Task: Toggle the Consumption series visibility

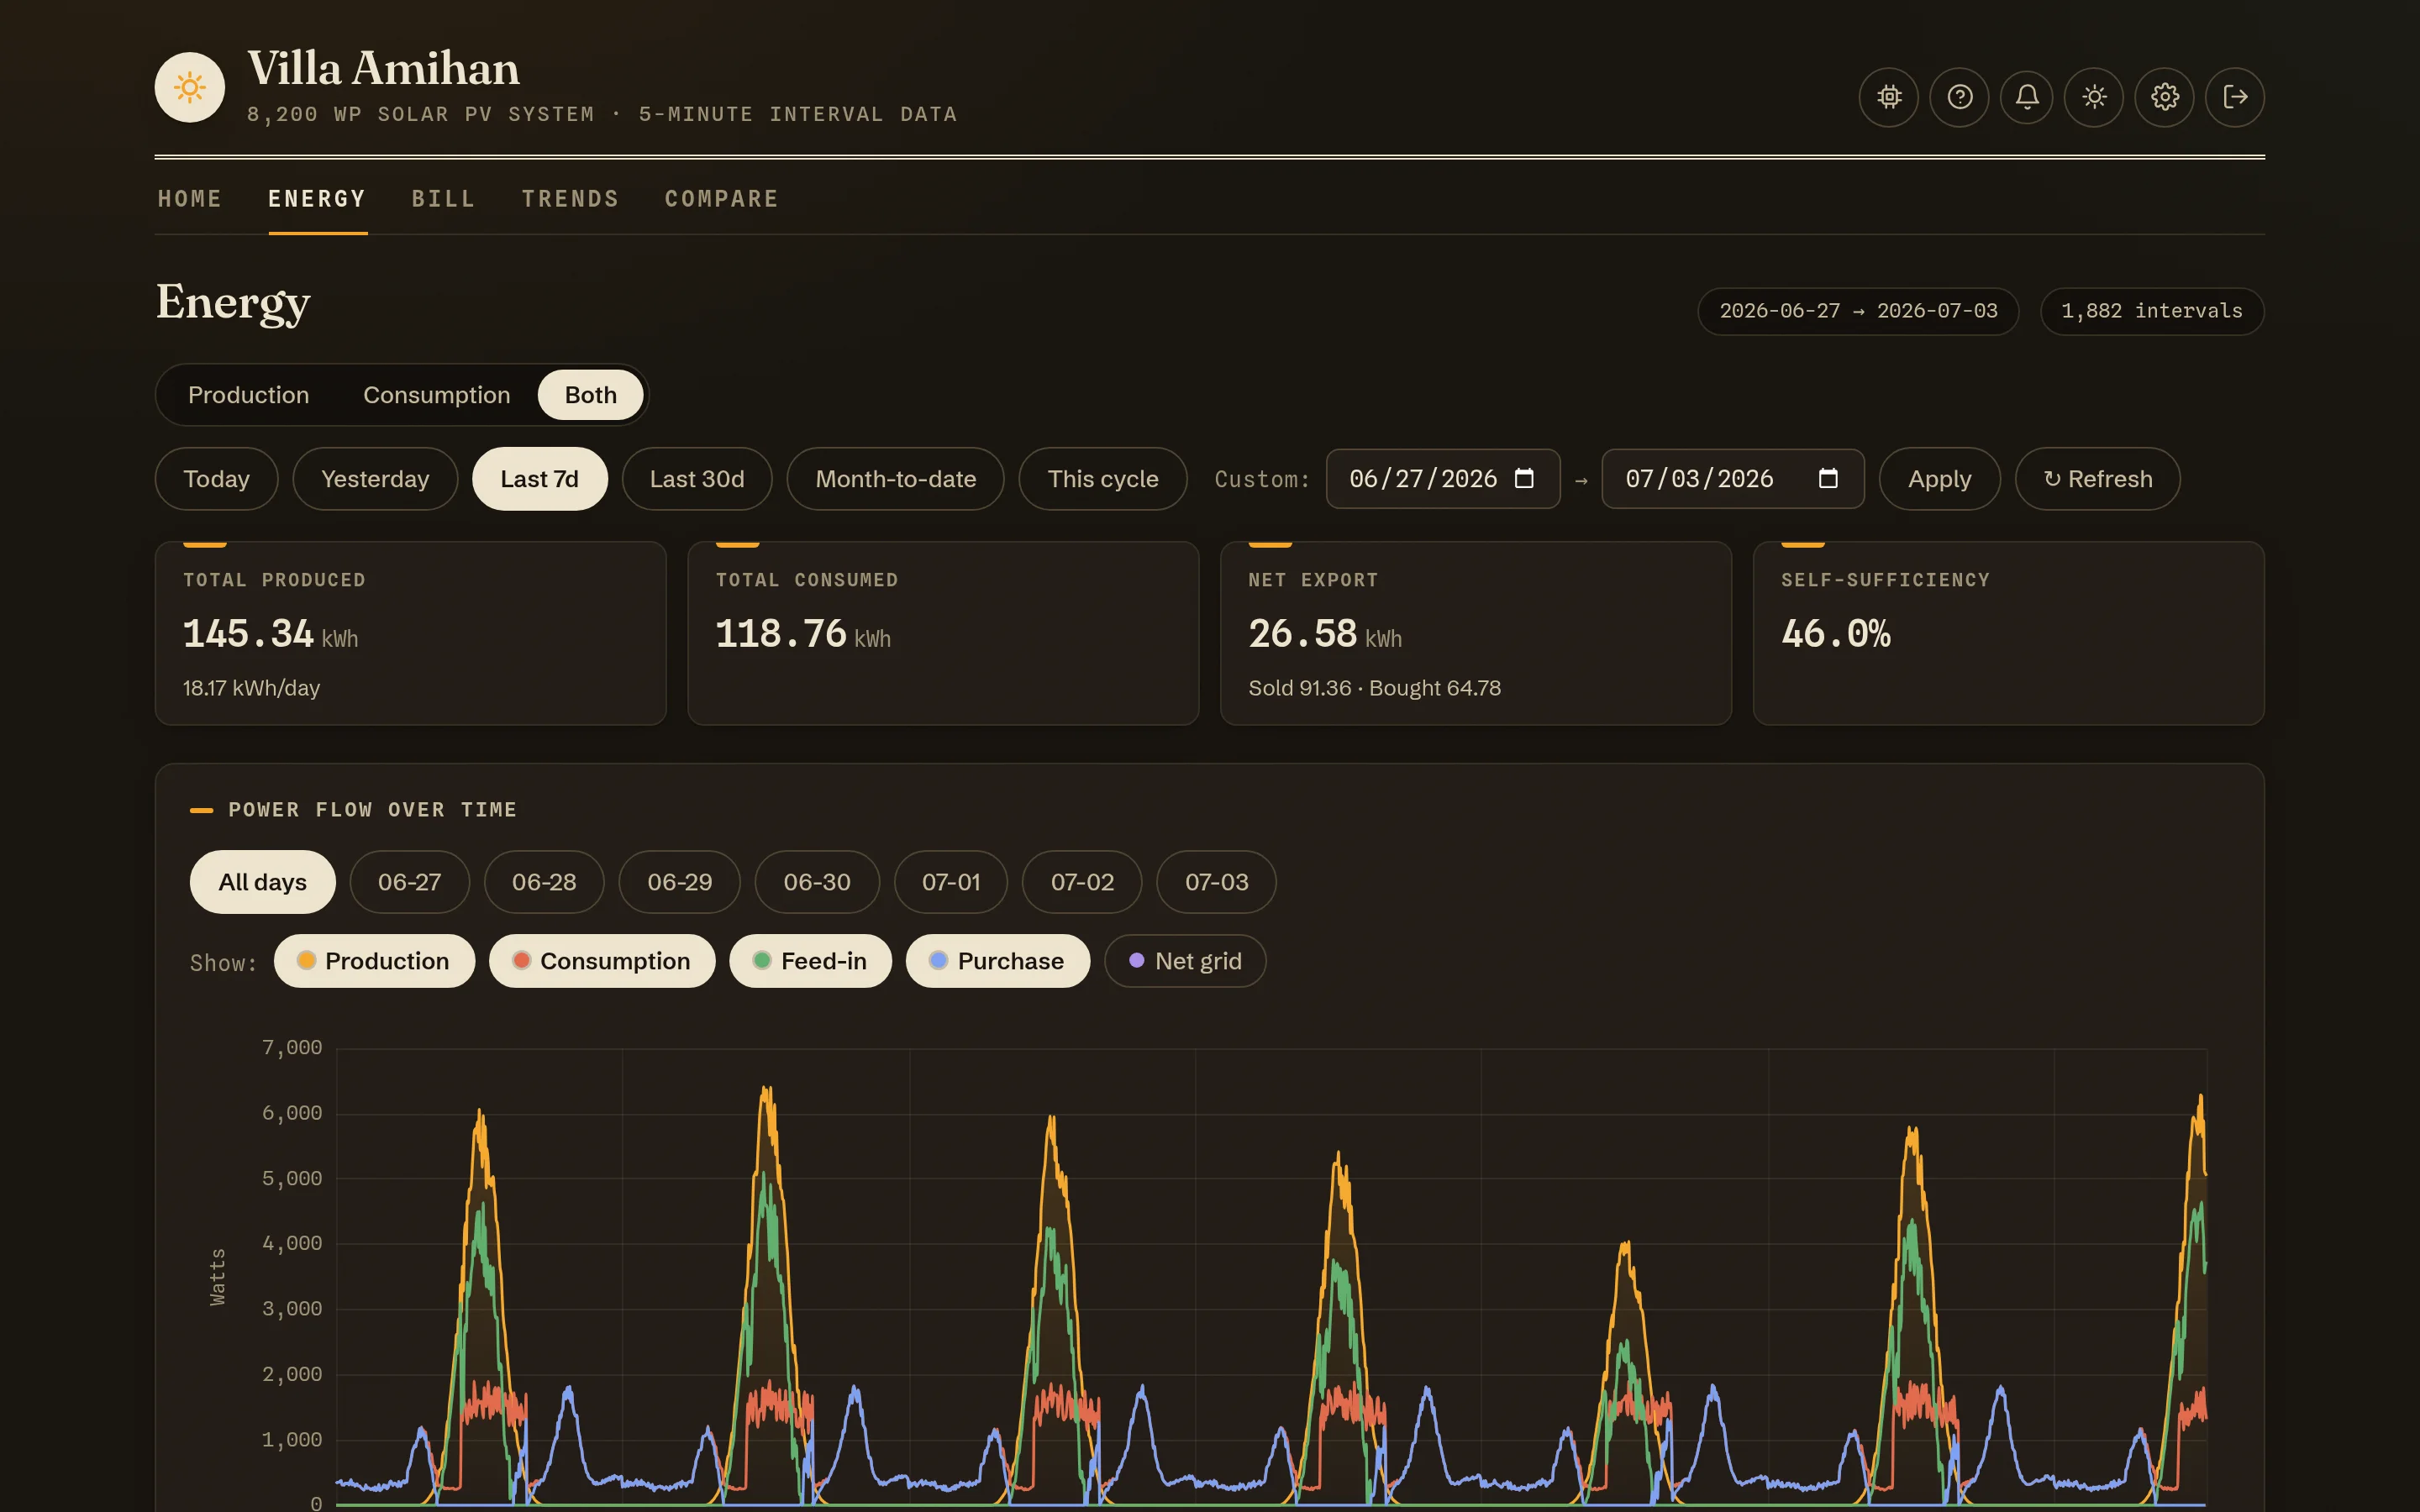Action: point(602,961)
